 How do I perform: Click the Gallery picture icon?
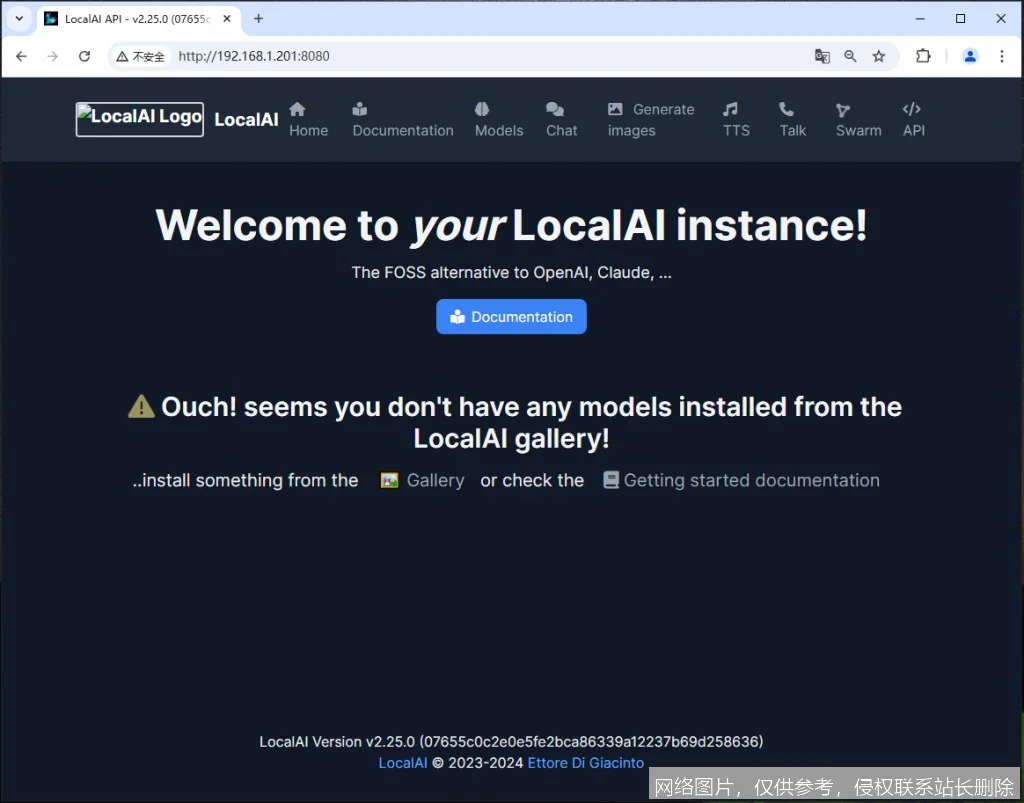pyautogui.click(x=389, y=480)
